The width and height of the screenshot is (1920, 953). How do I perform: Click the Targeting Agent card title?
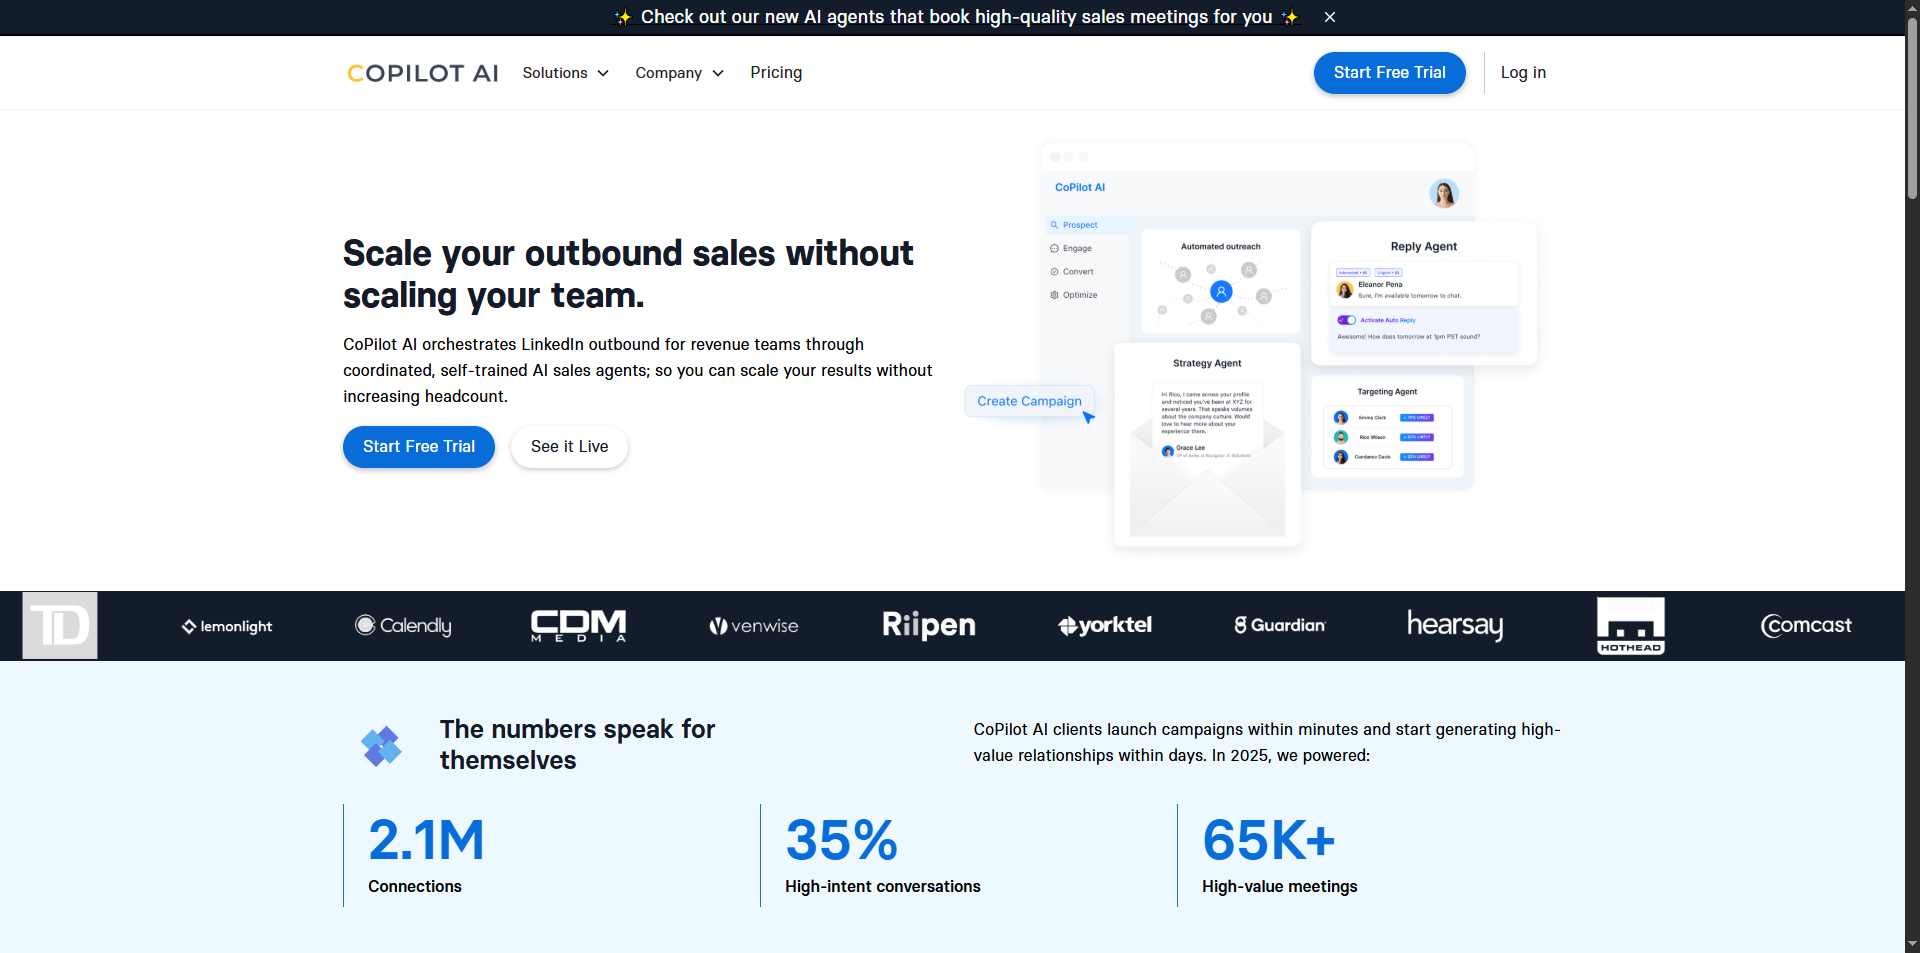click(1387, 392)
